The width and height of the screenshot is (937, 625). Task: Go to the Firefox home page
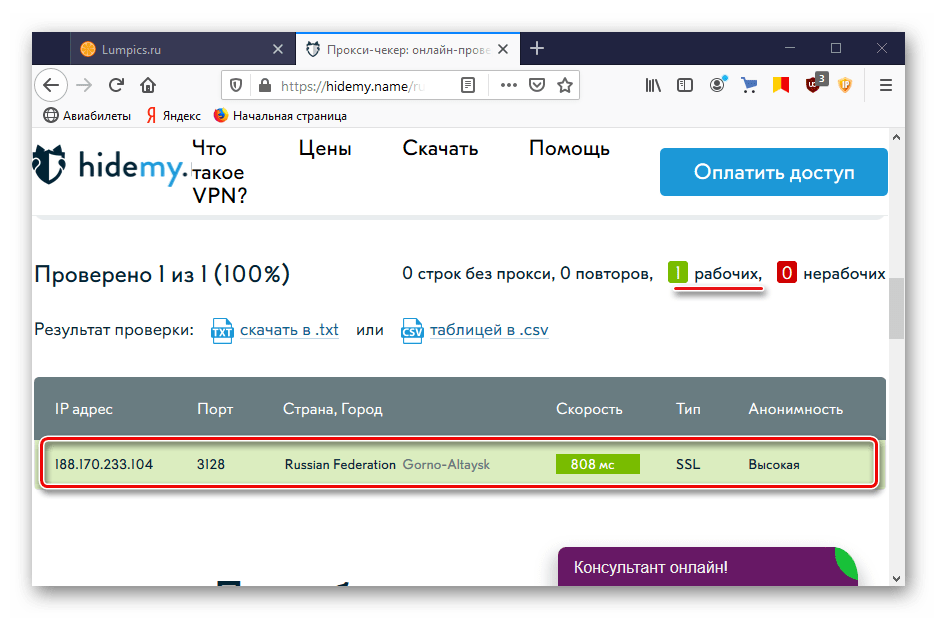click(148, 86)
